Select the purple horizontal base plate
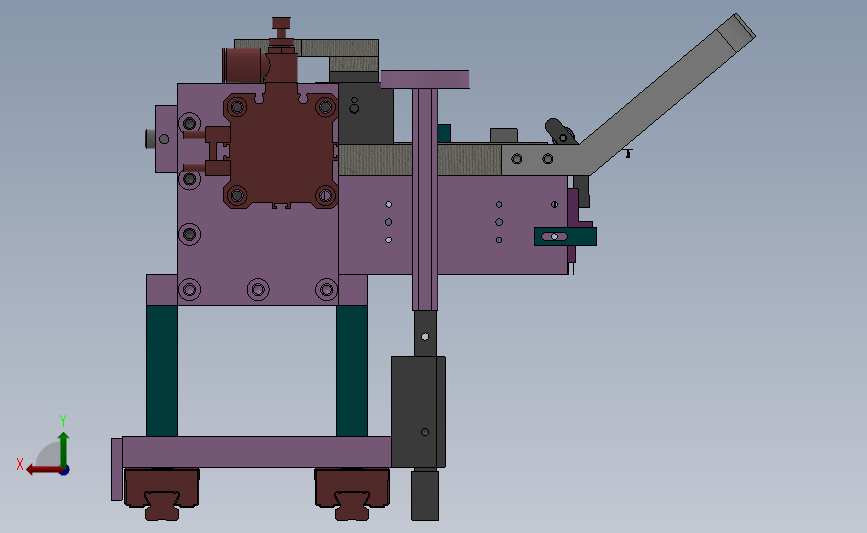Image resolution: width=867 pixels, height=533 pixels. (x=257, y=452)
